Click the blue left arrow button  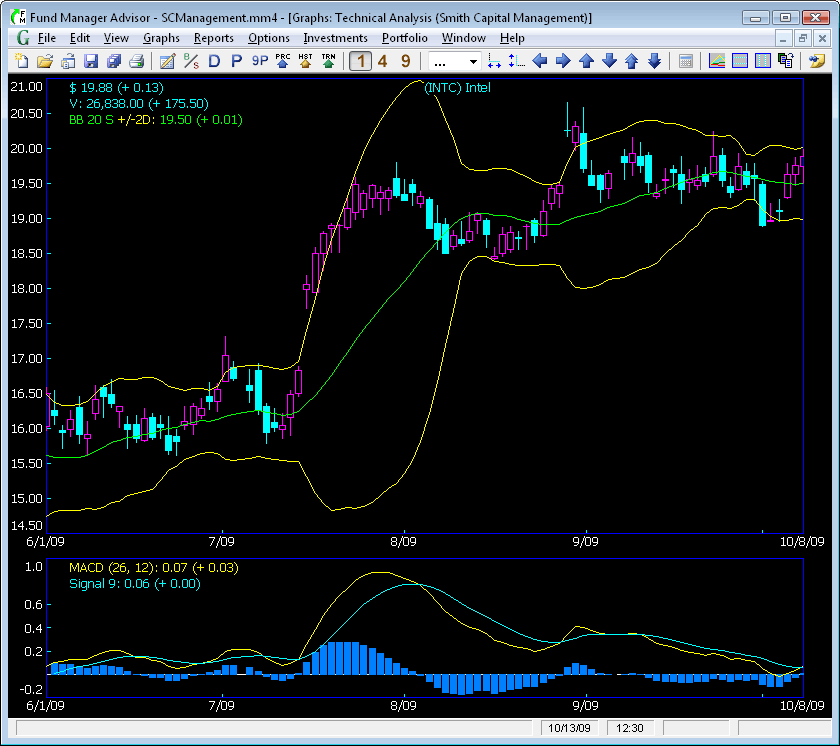540,61
